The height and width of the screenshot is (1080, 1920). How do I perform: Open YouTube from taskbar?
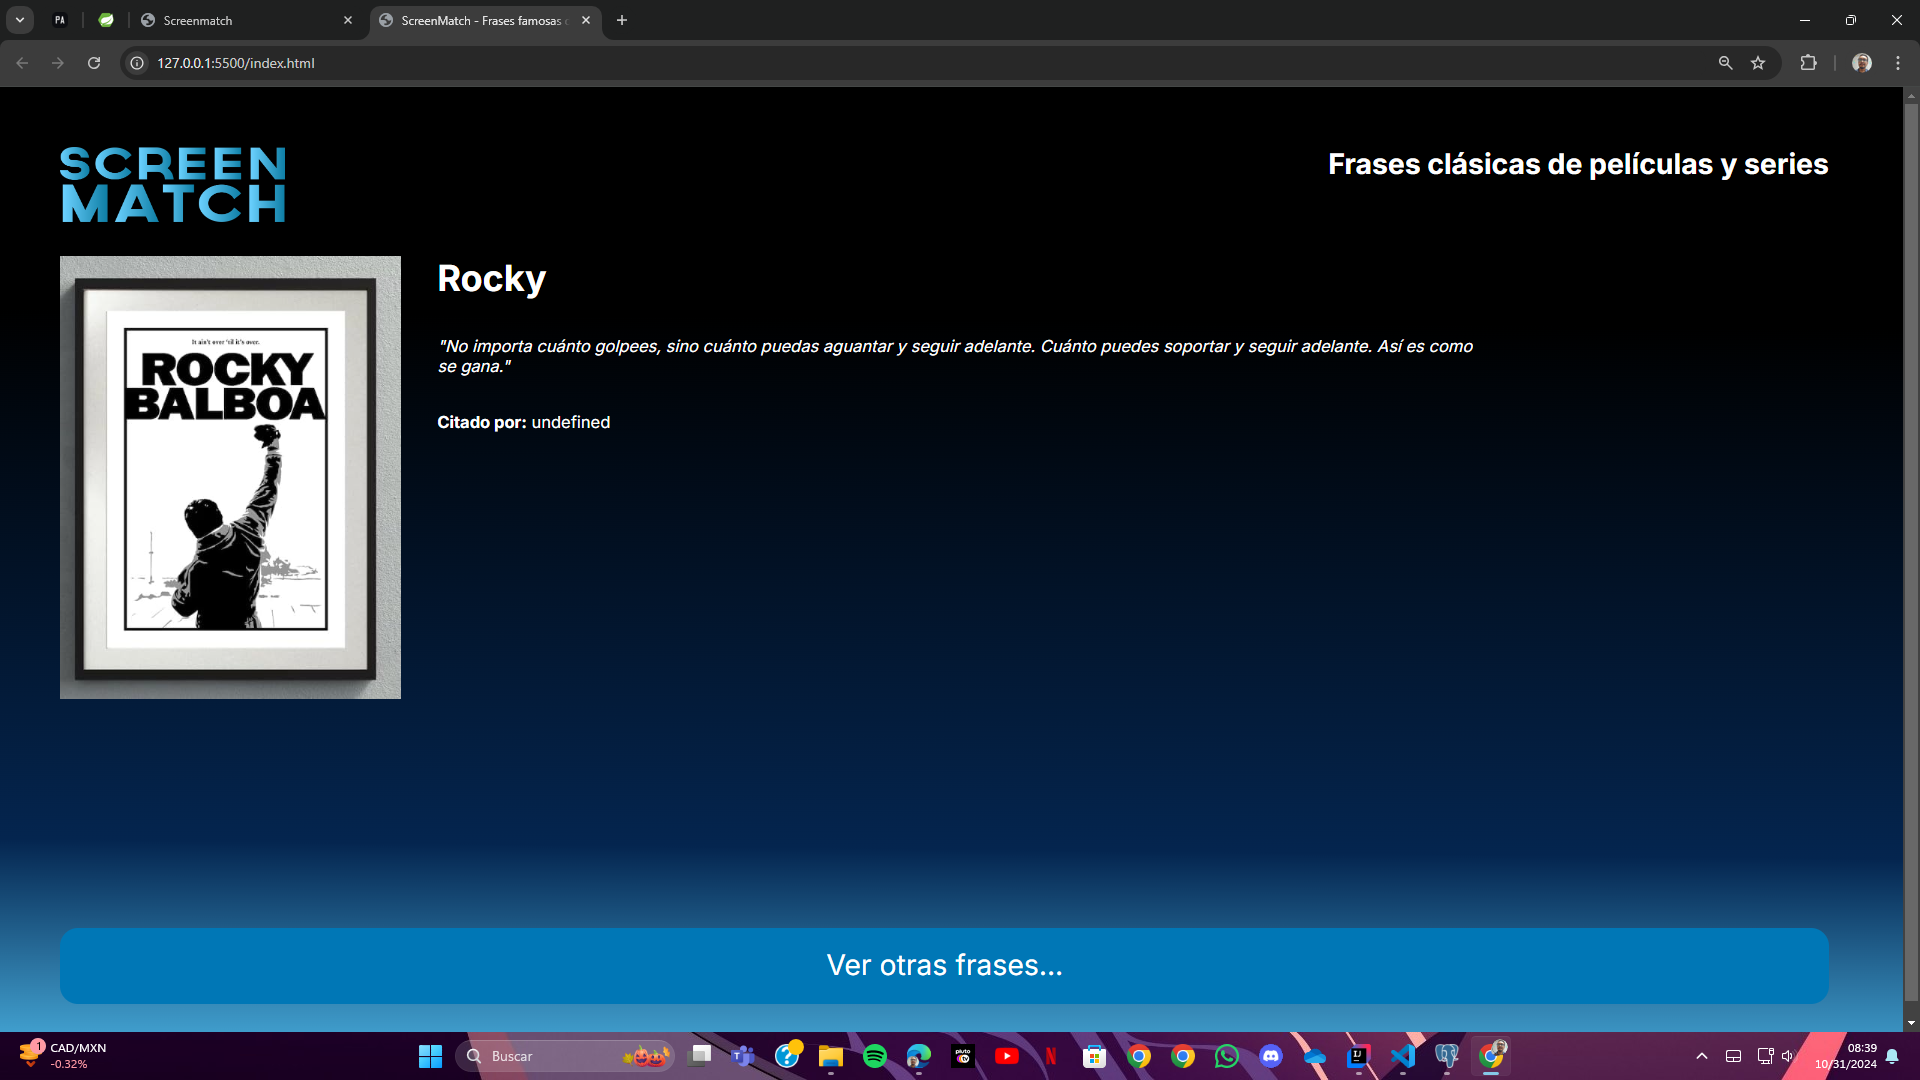point(1007,1056)
